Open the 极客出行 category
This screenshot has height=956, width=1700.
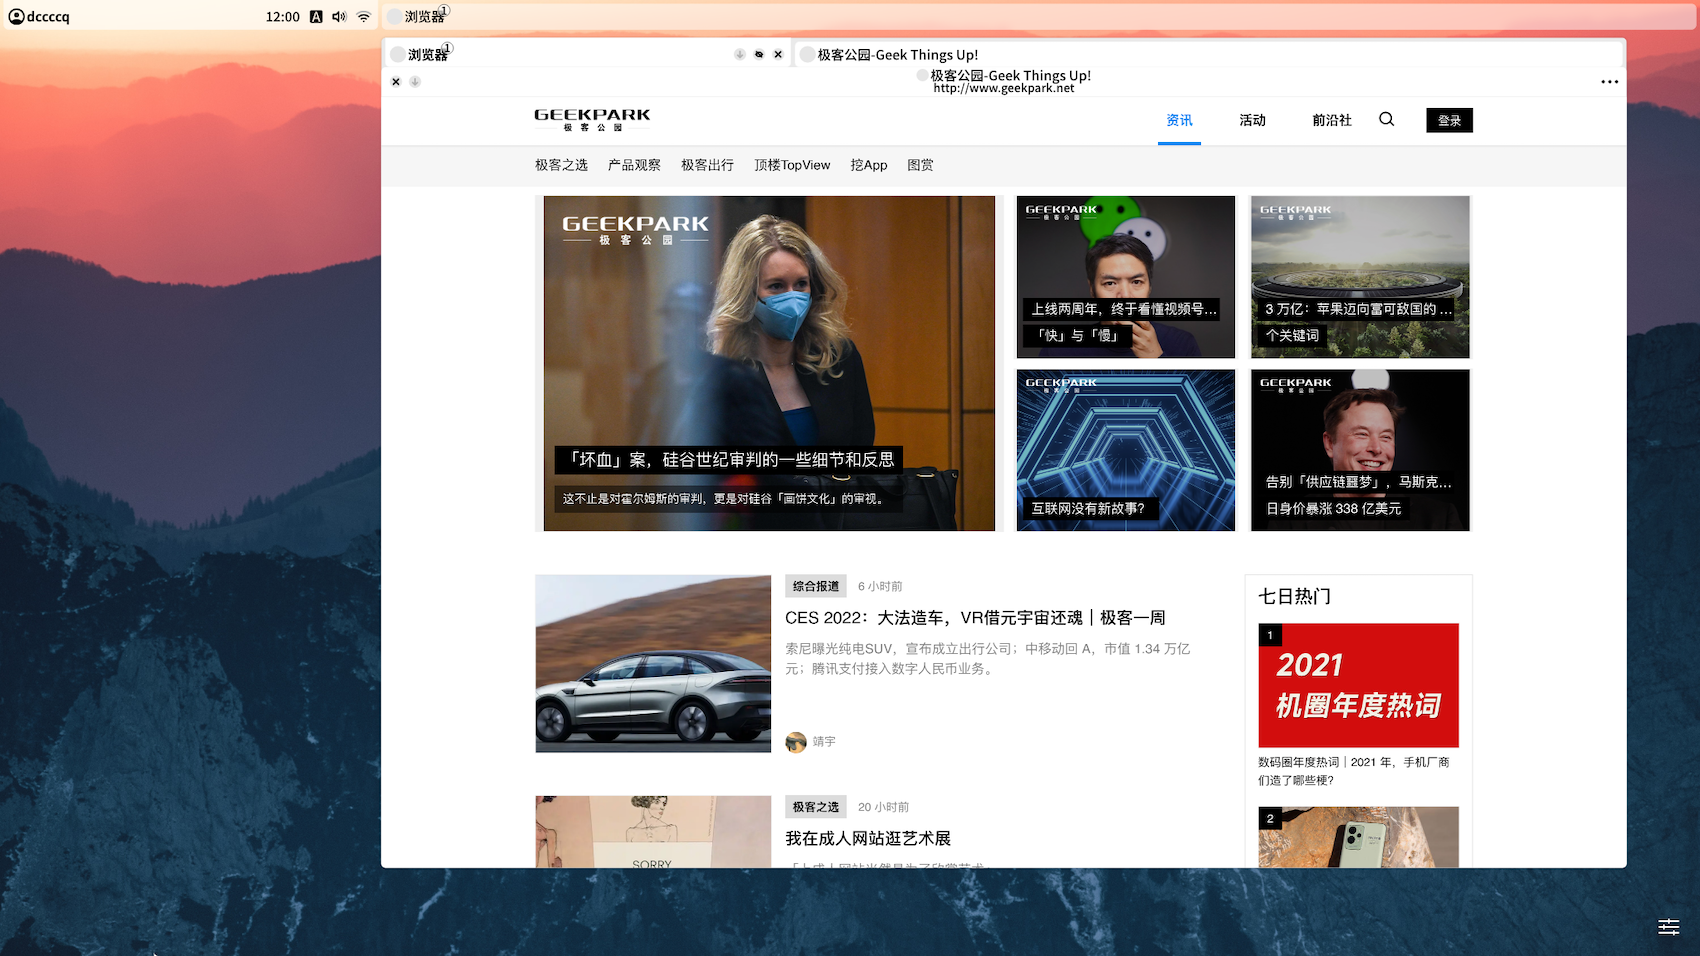pos(707,165)
